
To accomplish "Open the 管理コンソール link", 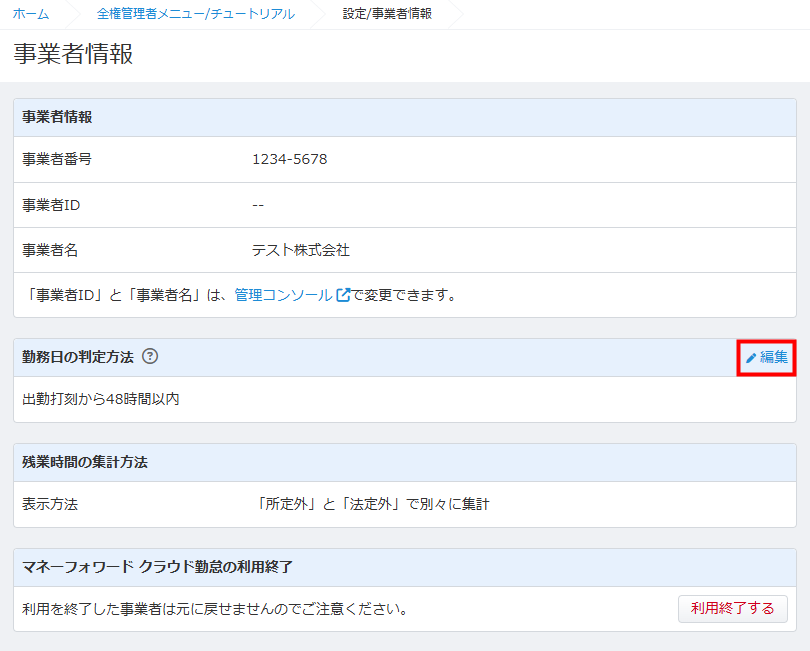I will point(283,295).
